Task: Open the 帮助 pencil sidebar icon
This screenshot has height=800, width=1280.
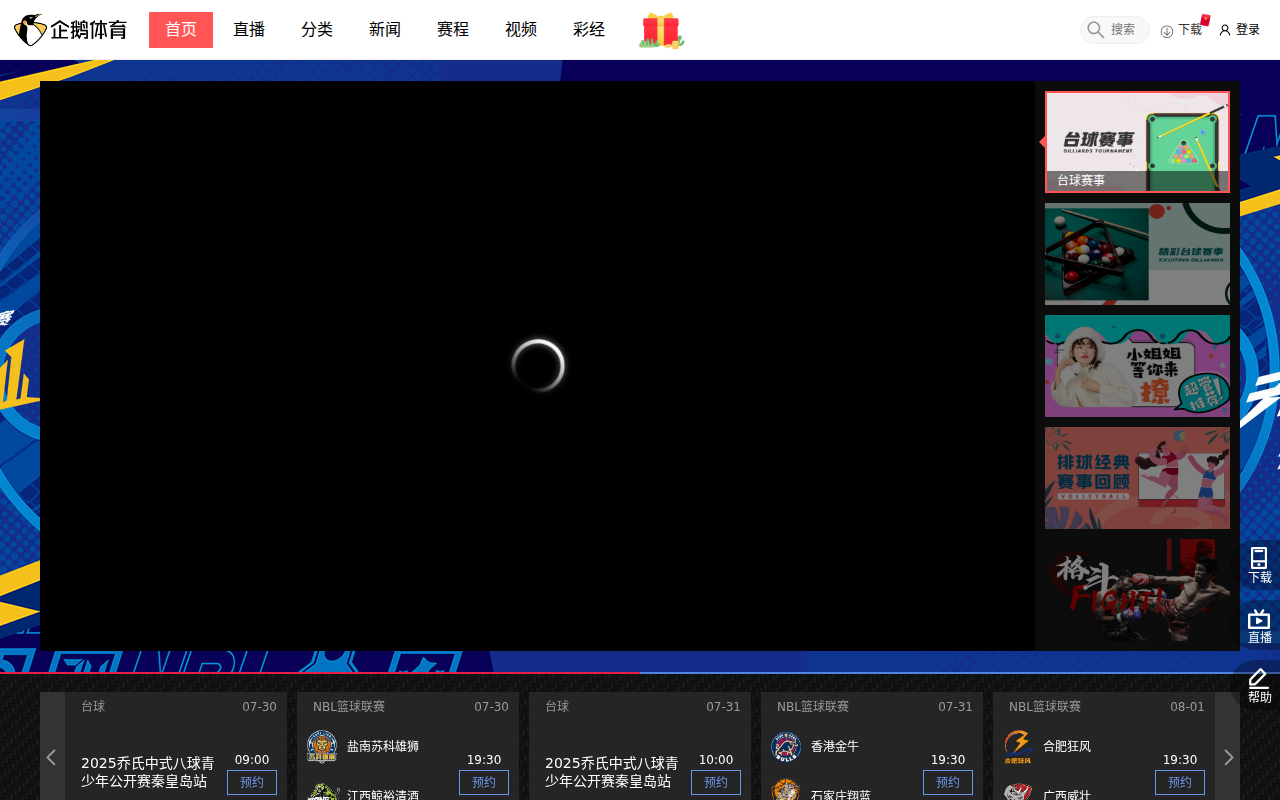Action: click(1259, 678)
